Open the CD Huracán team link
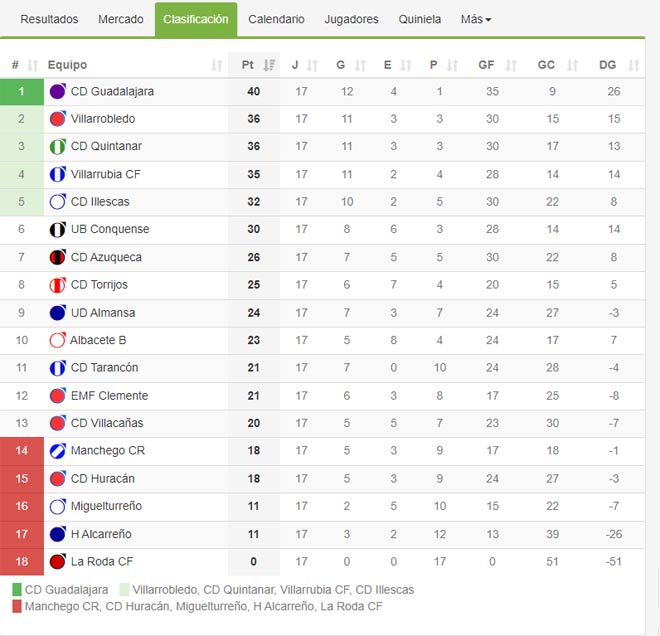 pyautogui.click(x=103, y=479)
